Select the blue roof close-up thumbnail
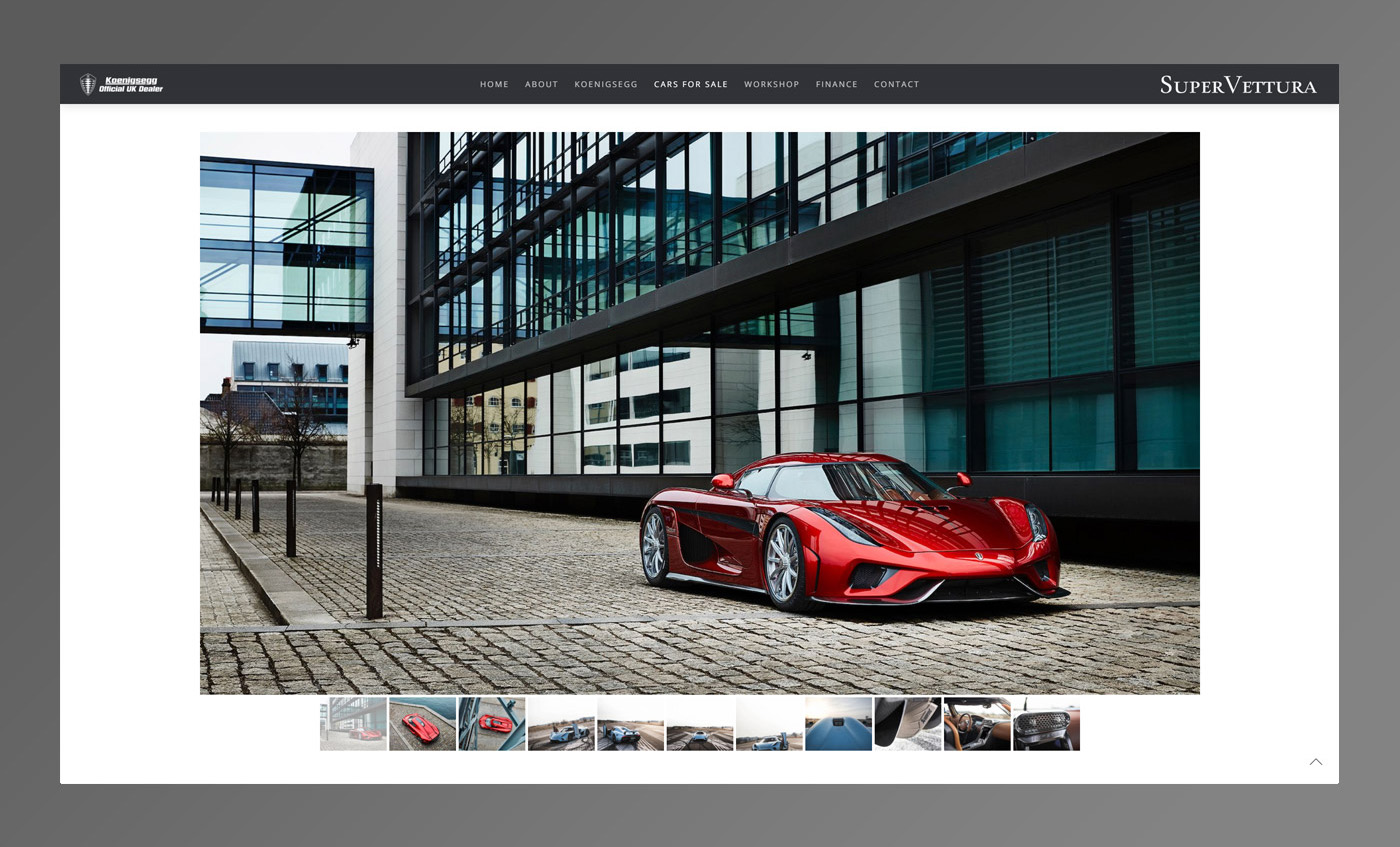Screen dimensions: 1400x847 point(838,724)
